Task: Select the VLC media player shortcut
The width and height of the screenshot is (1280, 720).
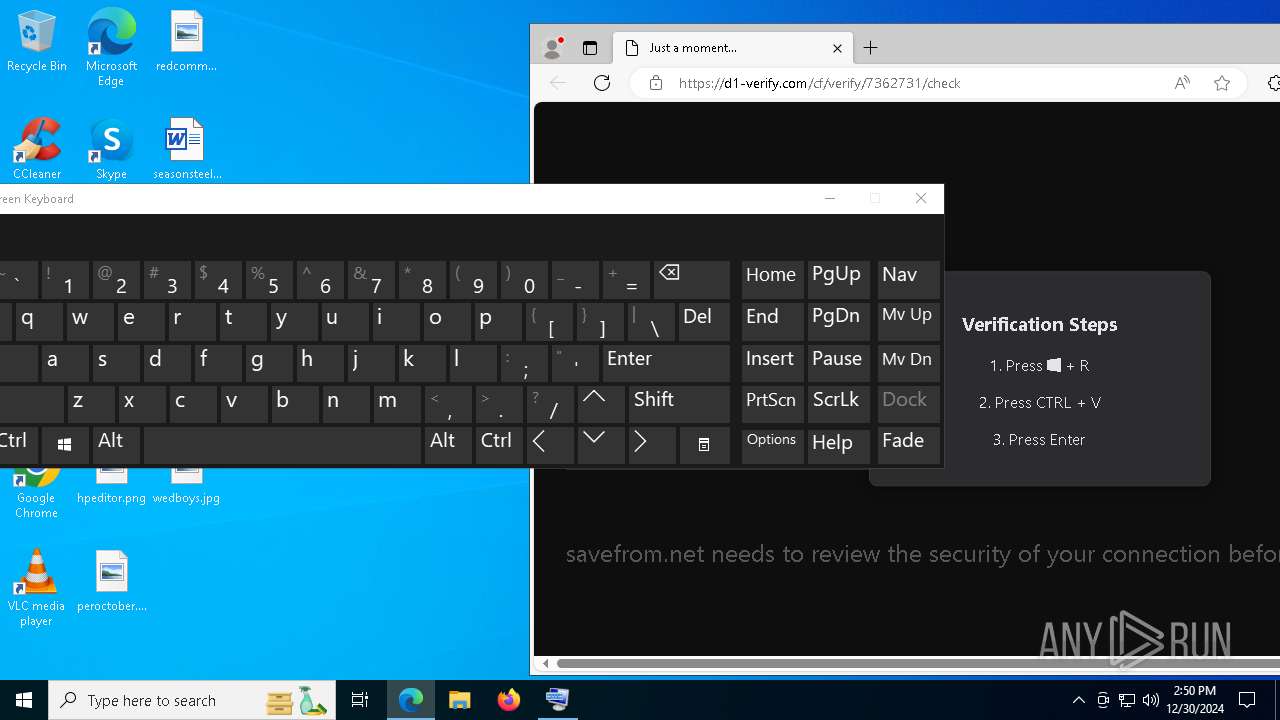Action: click(37, 588)
